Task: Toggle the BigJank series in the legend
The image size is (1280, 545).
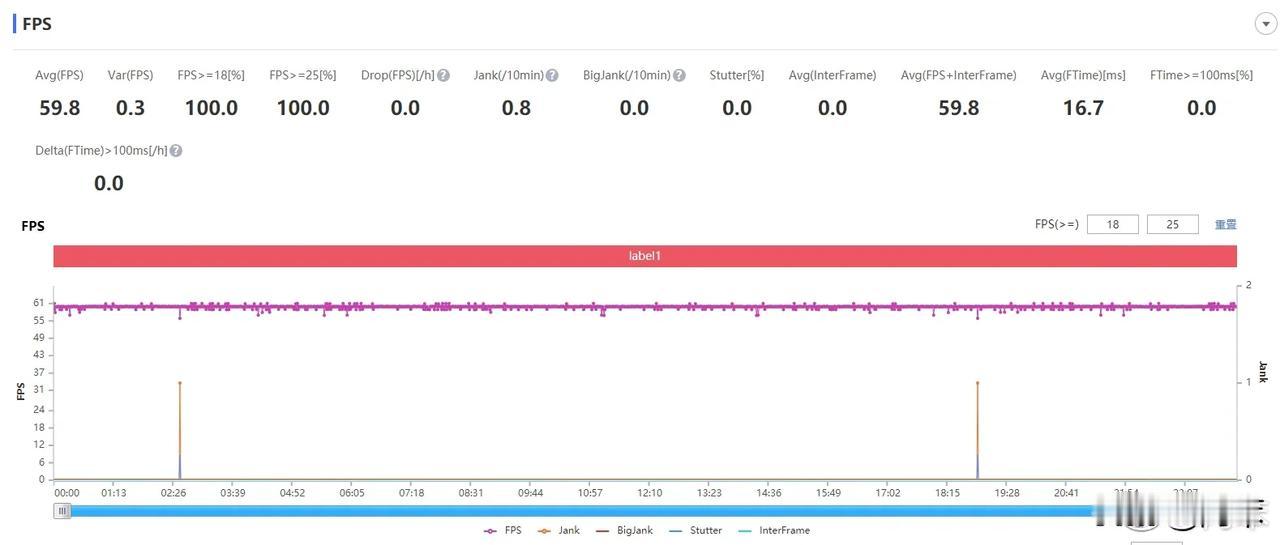Action: point(624,530)
